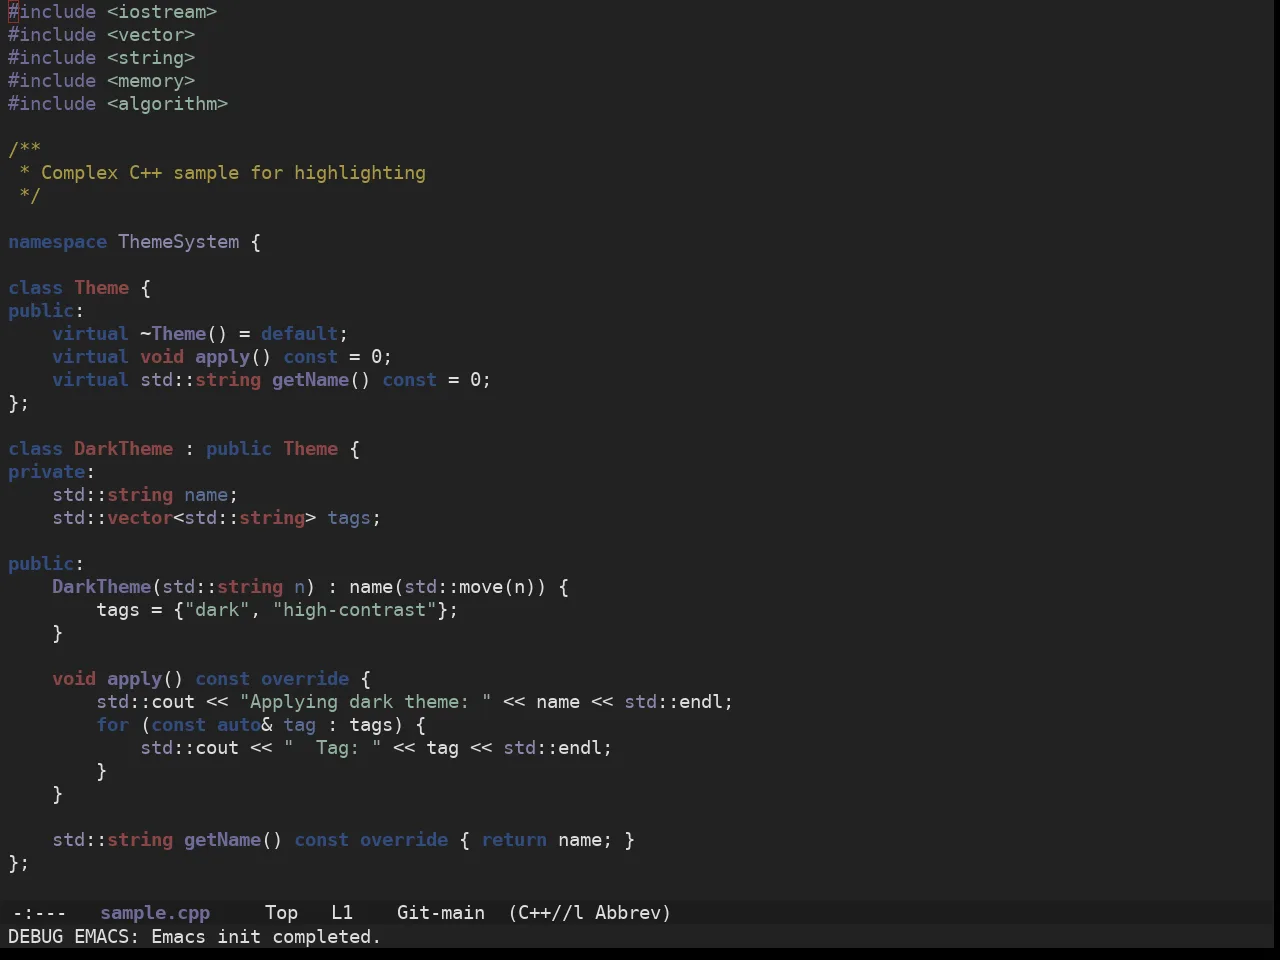Viewport: 1280px width, 960px height.
Task: Place cursor on #include <algorithm> line
Action: click(118, 104)
